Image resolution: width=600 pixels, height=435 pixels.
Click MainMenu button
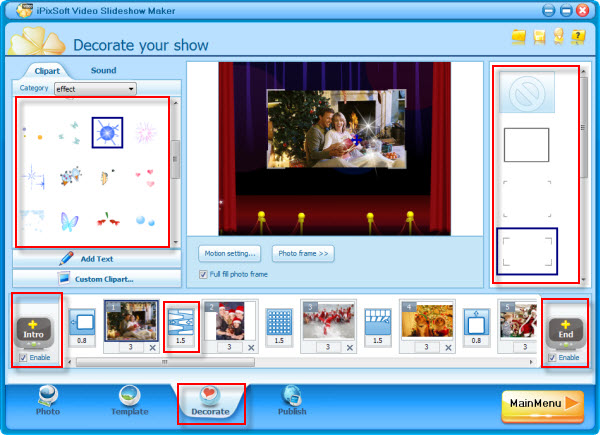coord(543,406)
